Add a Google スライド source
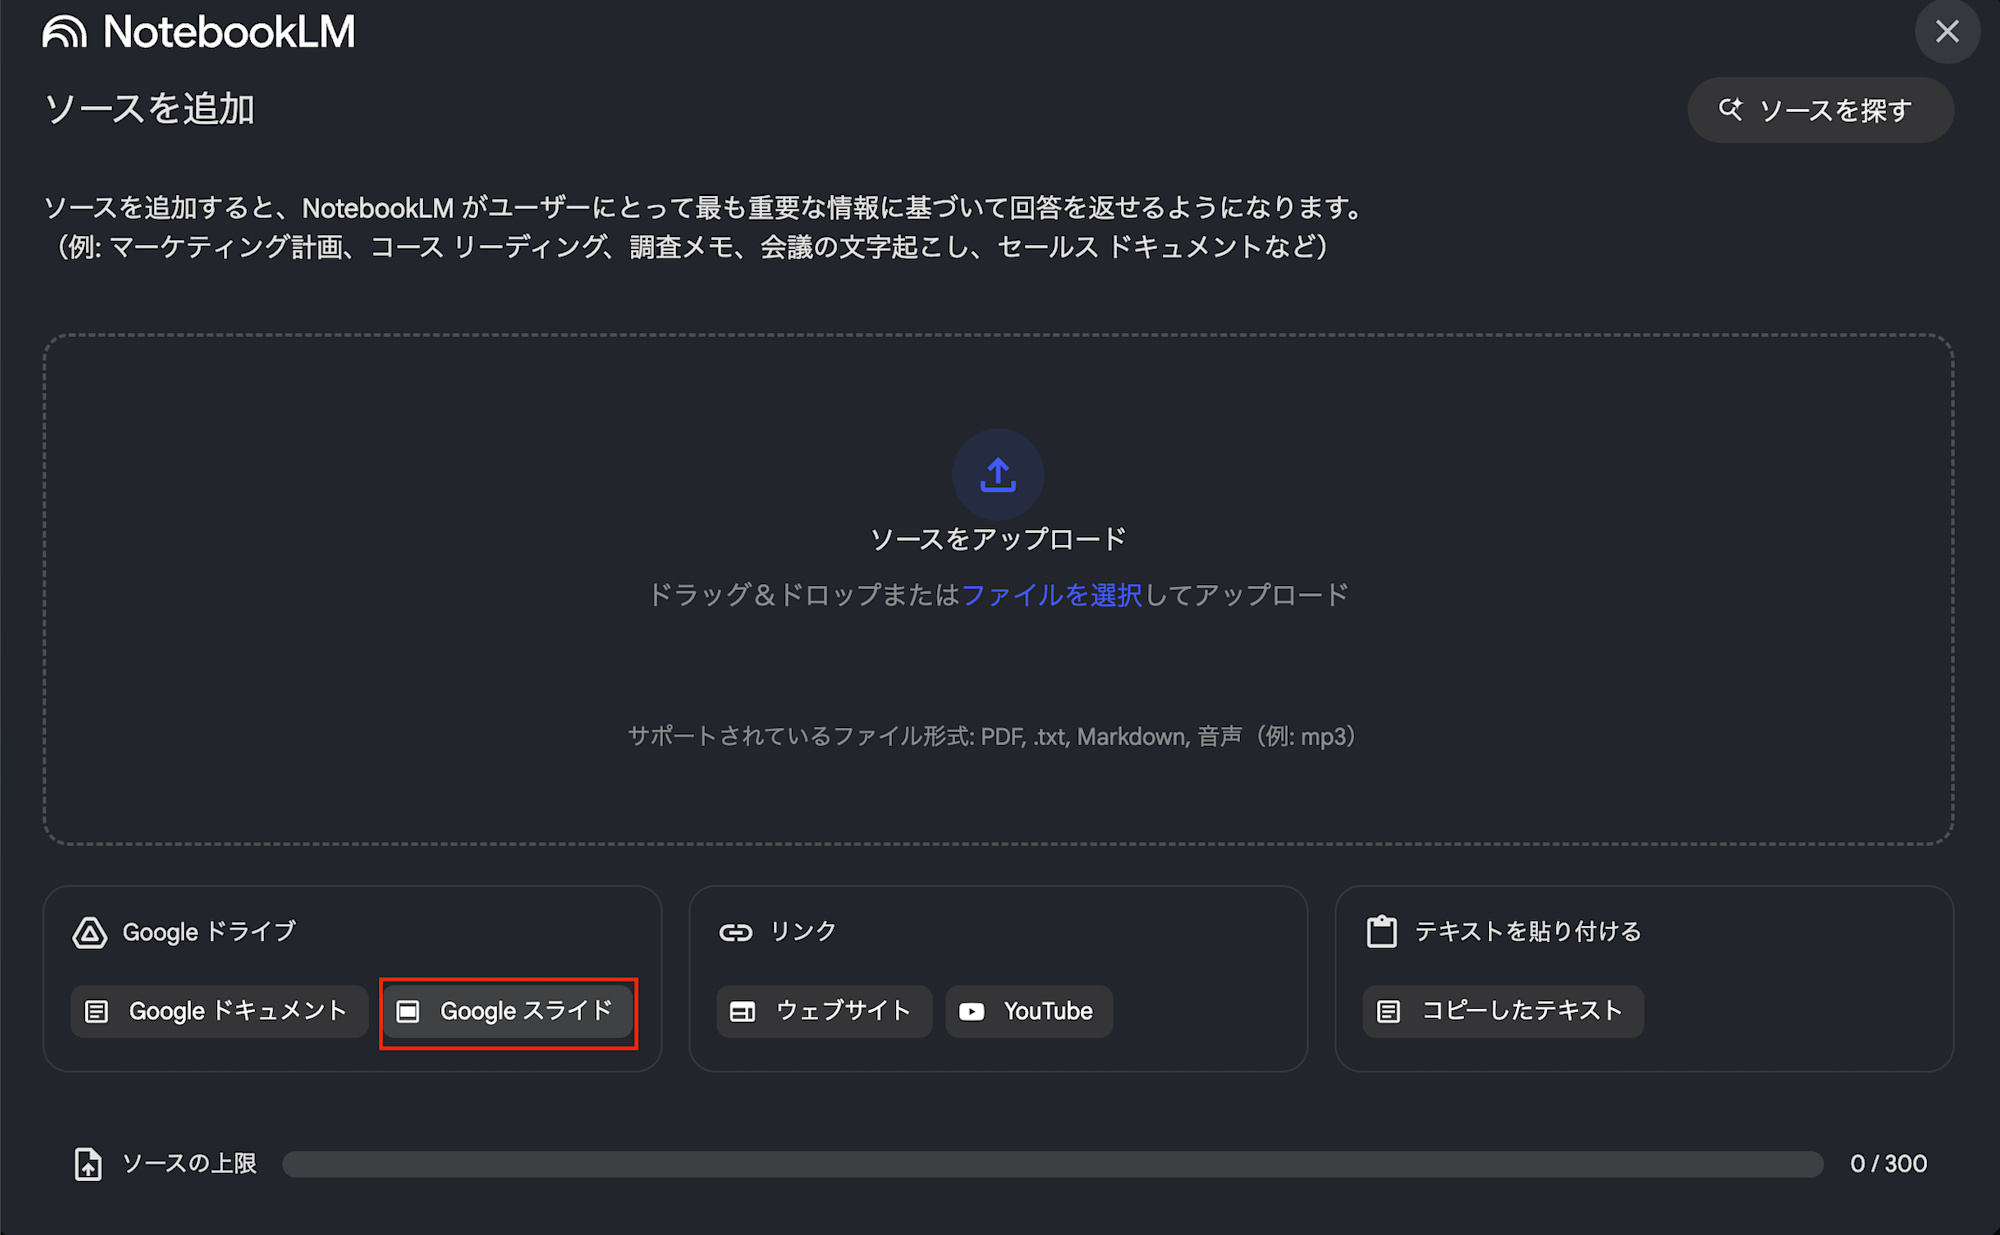The width and height of the screenshot is (2000, 1235). click(x=508, y=1012)
